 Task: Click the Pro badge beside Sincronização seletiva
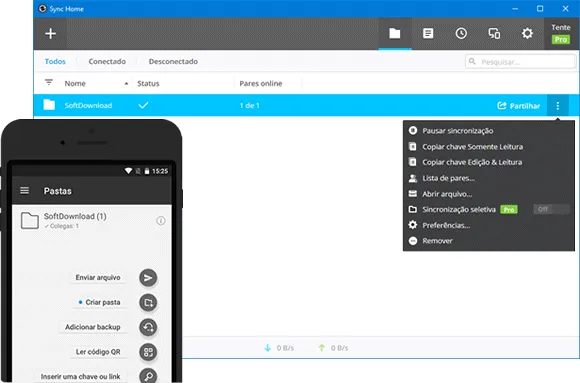(x=509, y=209)
